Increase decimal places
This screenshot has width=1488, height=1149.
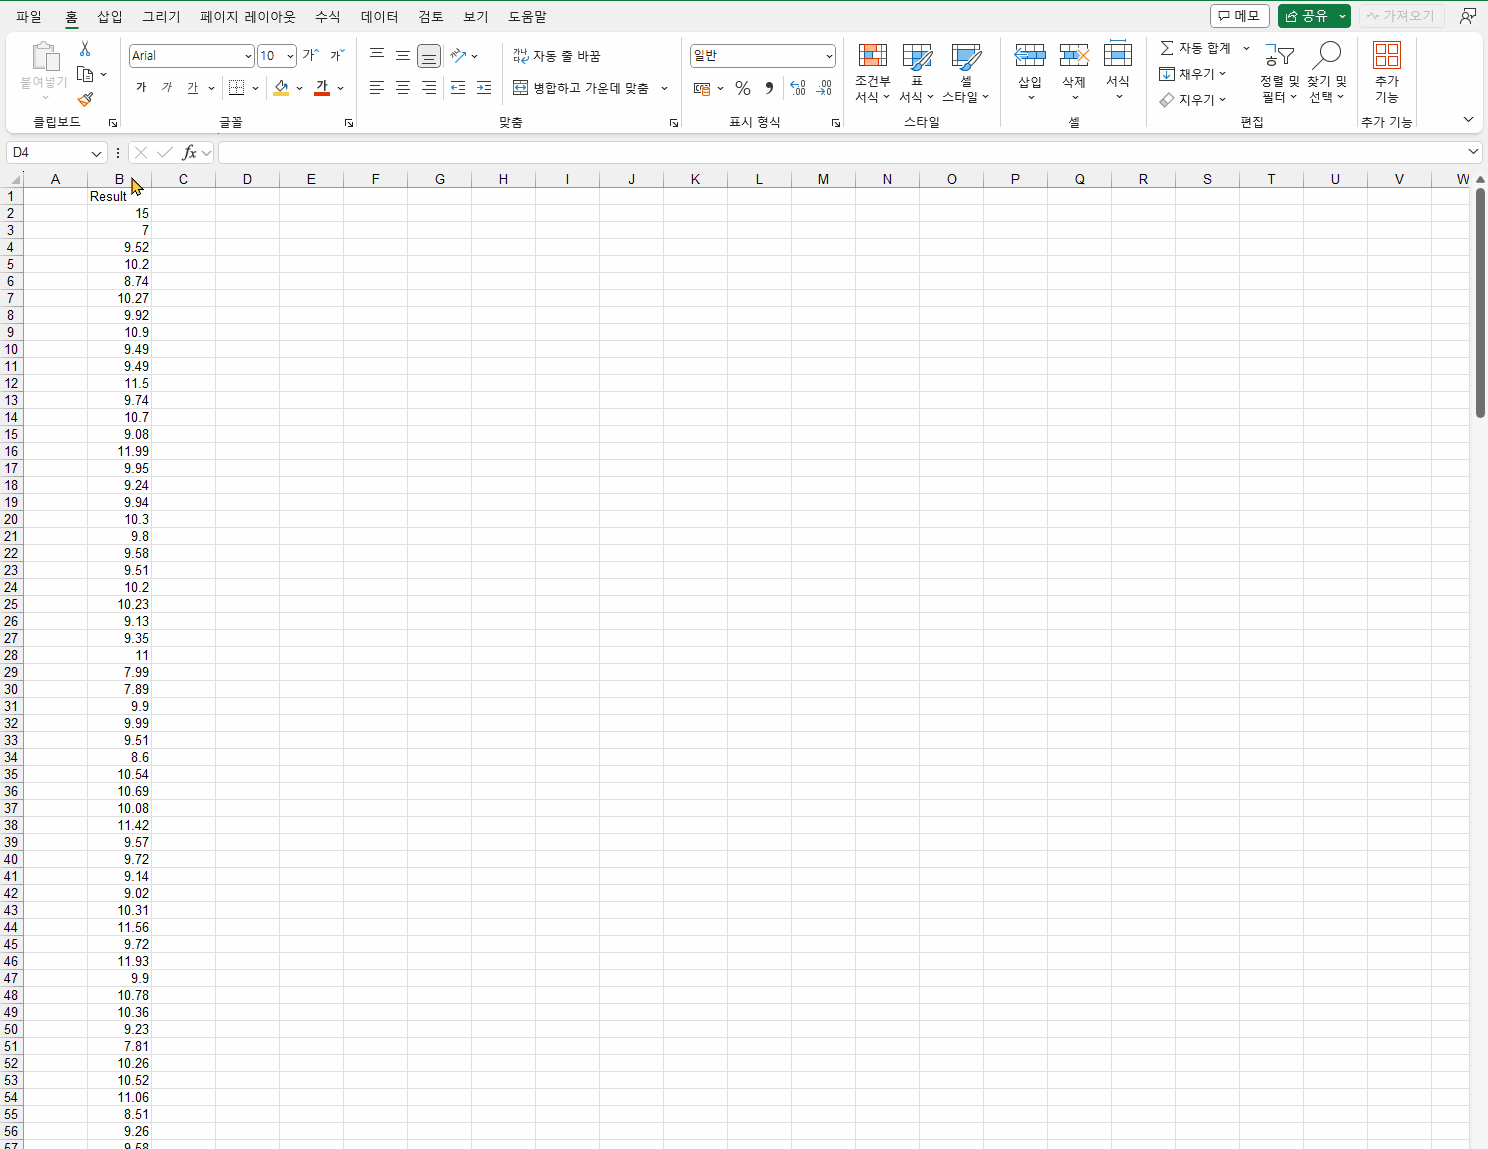tap(797, 88)
